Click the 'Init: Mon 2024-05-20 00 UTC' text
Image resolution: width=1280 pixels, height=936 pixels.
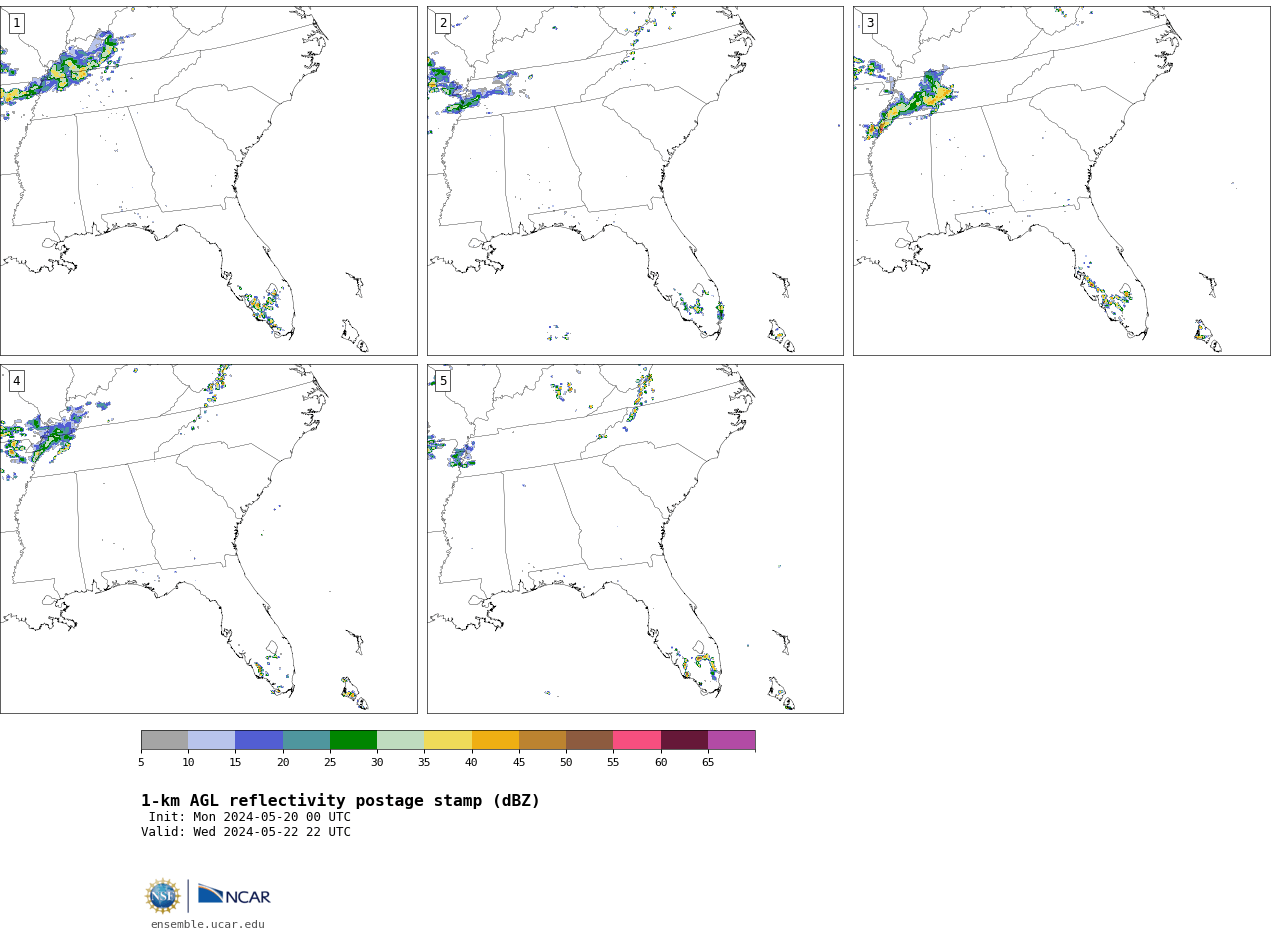[x=250, y=817]
